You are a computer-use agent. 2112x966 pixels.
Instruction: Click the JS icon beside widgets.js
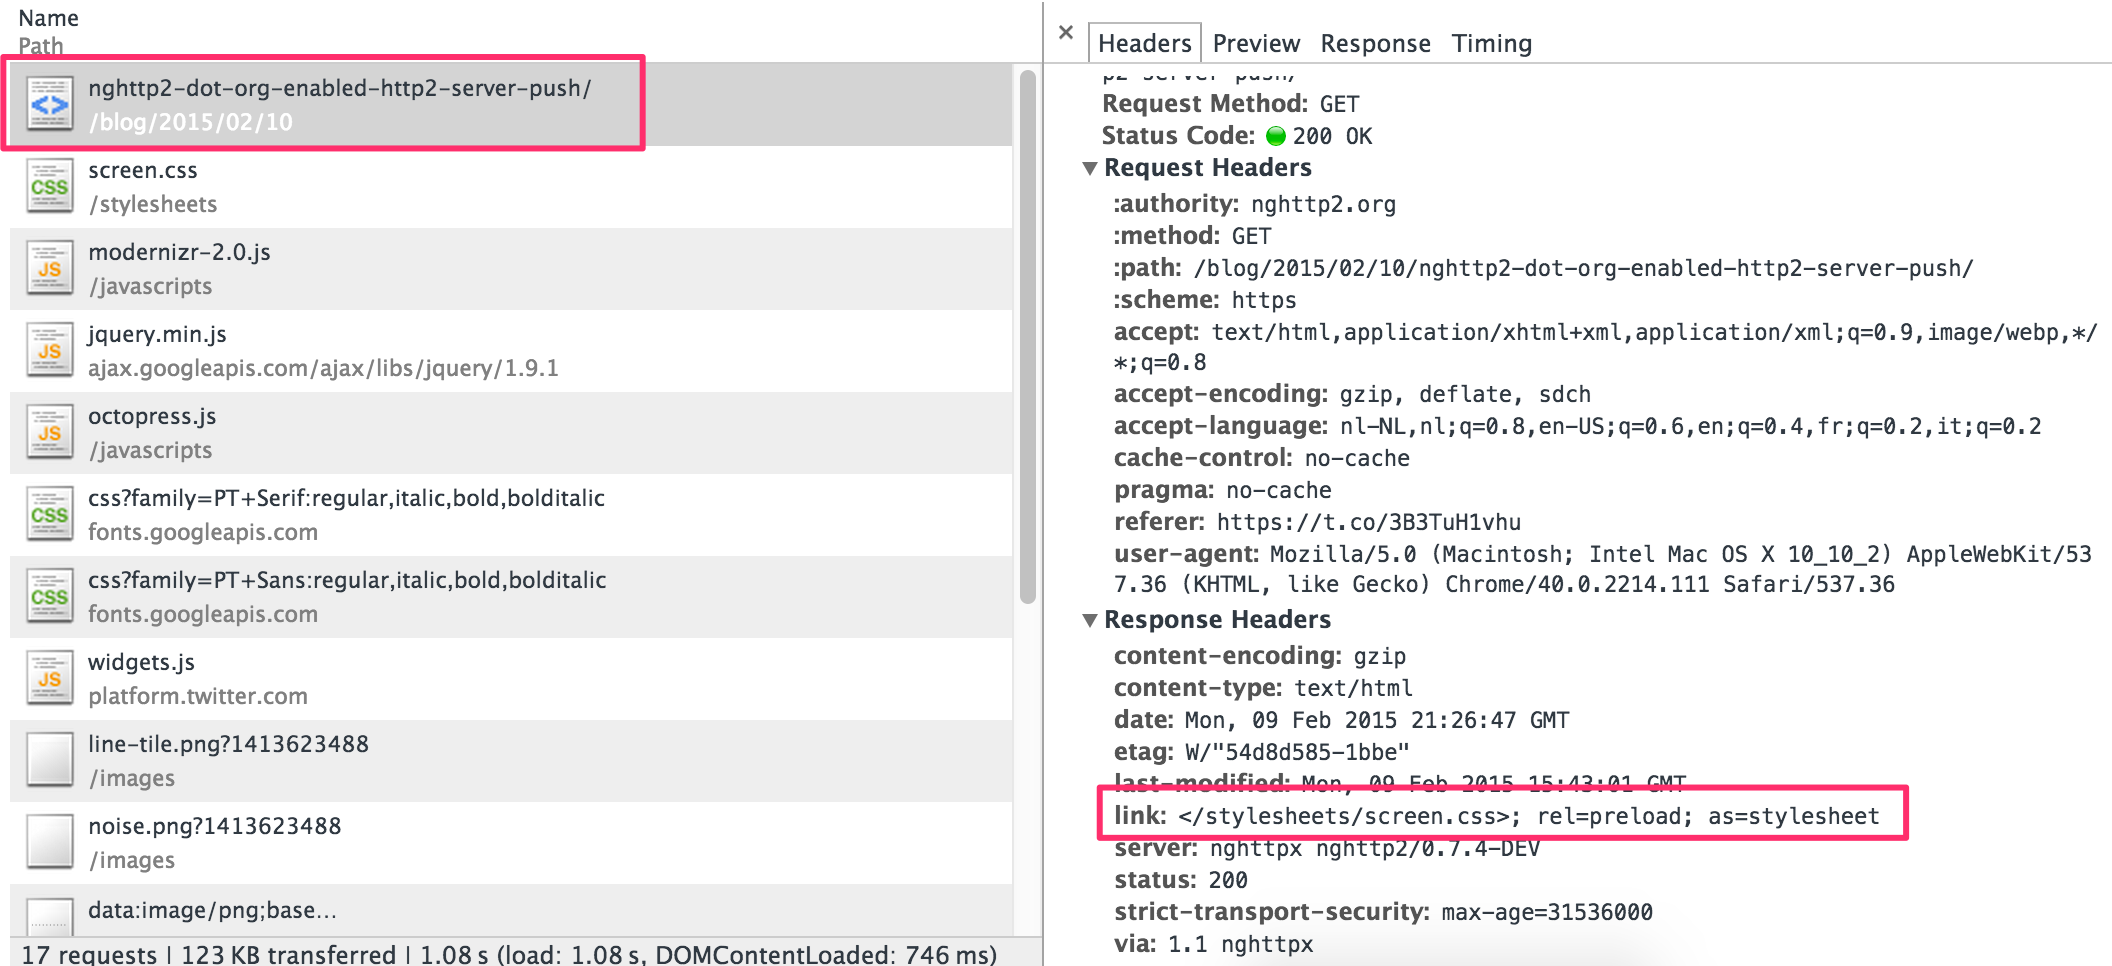point(50,679)
